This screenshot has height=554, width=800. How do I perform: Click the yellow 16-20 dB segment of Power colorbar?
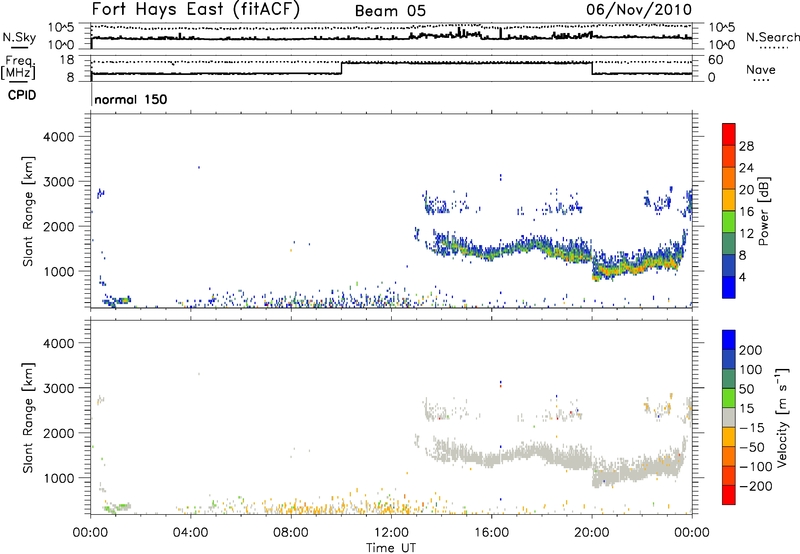pos(729,199)
